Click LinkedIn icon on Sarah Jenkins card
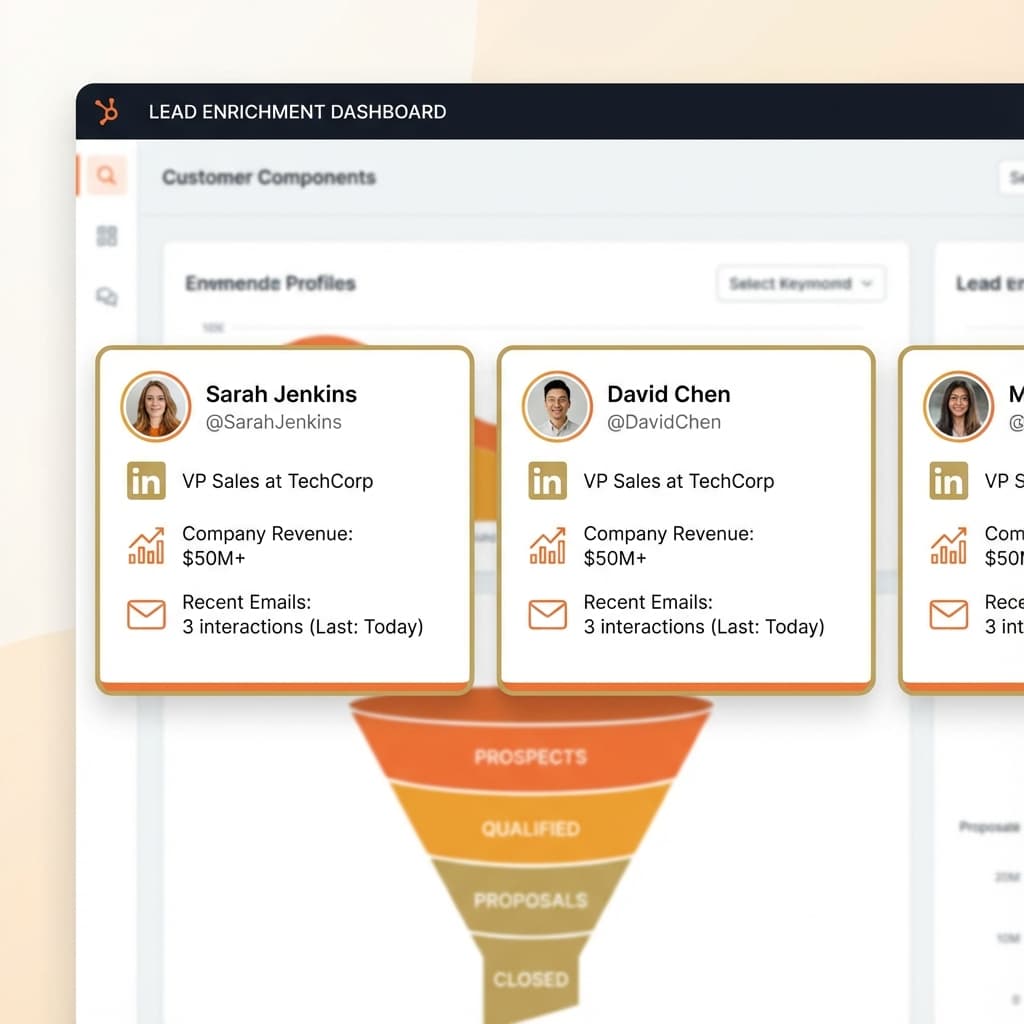 pos(147,481)
